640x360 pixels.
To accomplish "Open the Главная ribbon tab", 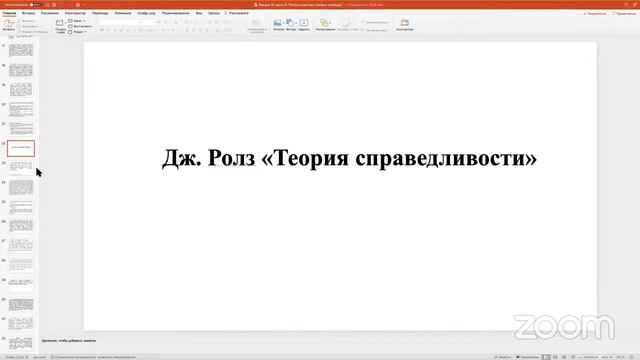I will [9, 13].
